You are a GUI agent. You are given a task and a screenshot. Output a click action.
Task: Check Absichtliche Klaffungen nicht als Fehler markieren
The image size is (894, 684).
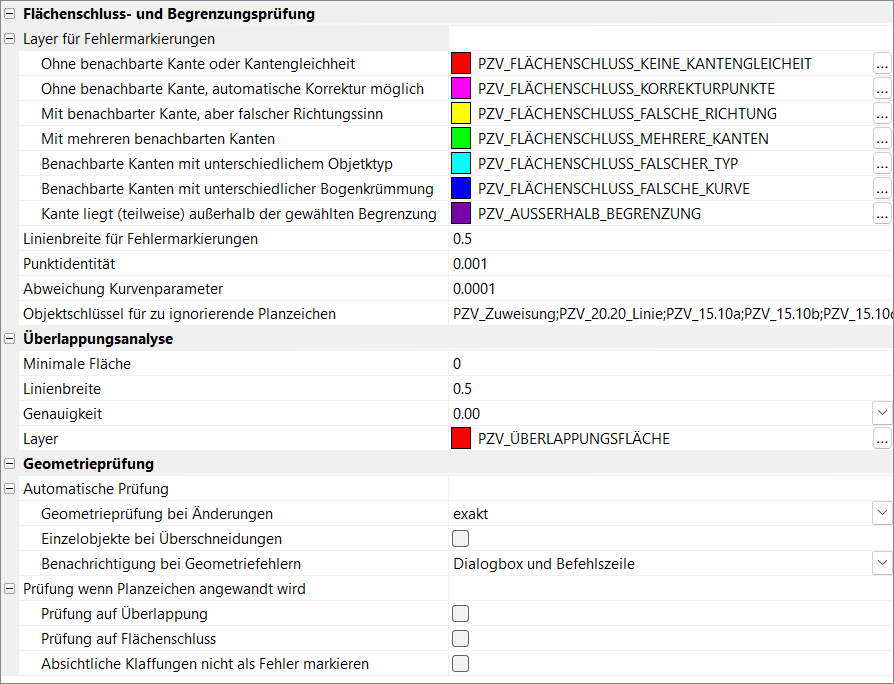pyautogui.click(x=461, y=664)
